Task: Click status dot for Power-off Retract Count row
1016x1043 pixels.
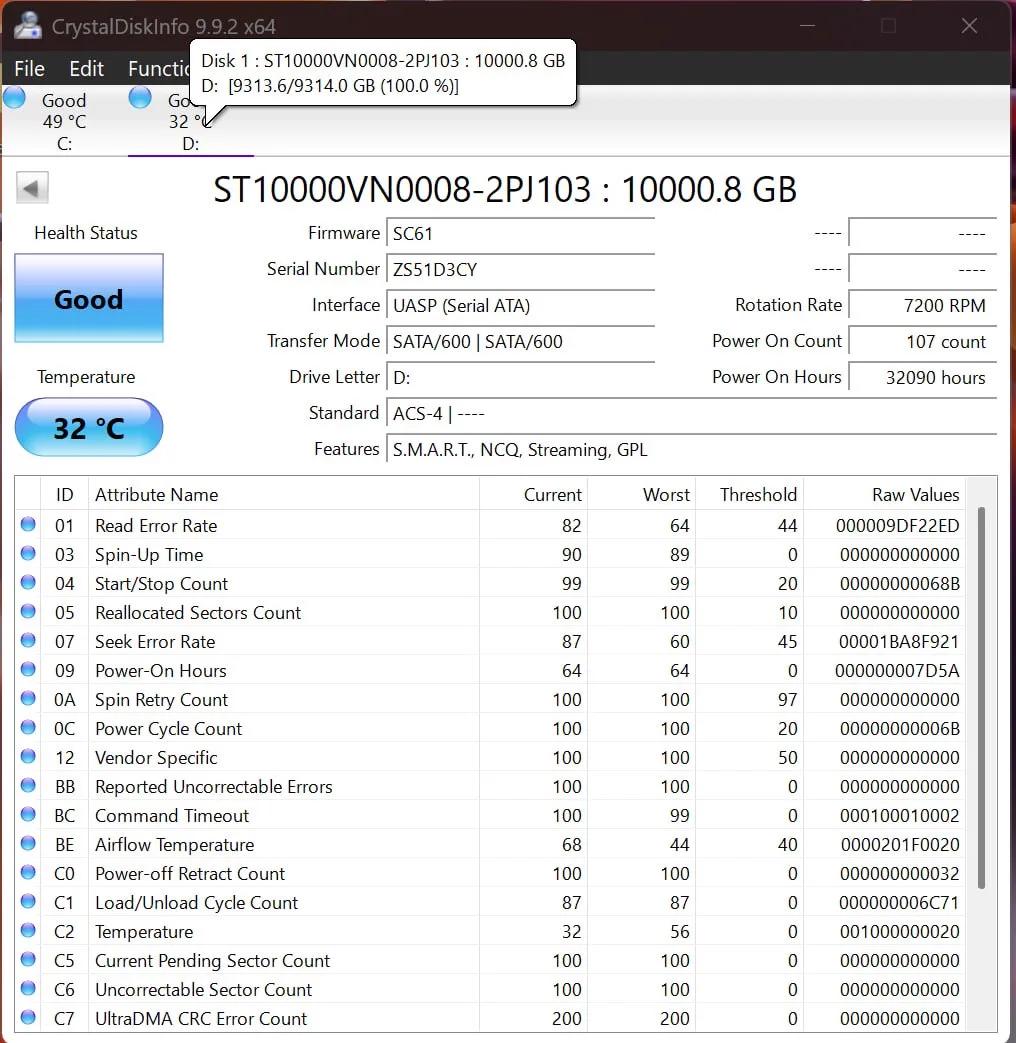Action: (28, 872)
